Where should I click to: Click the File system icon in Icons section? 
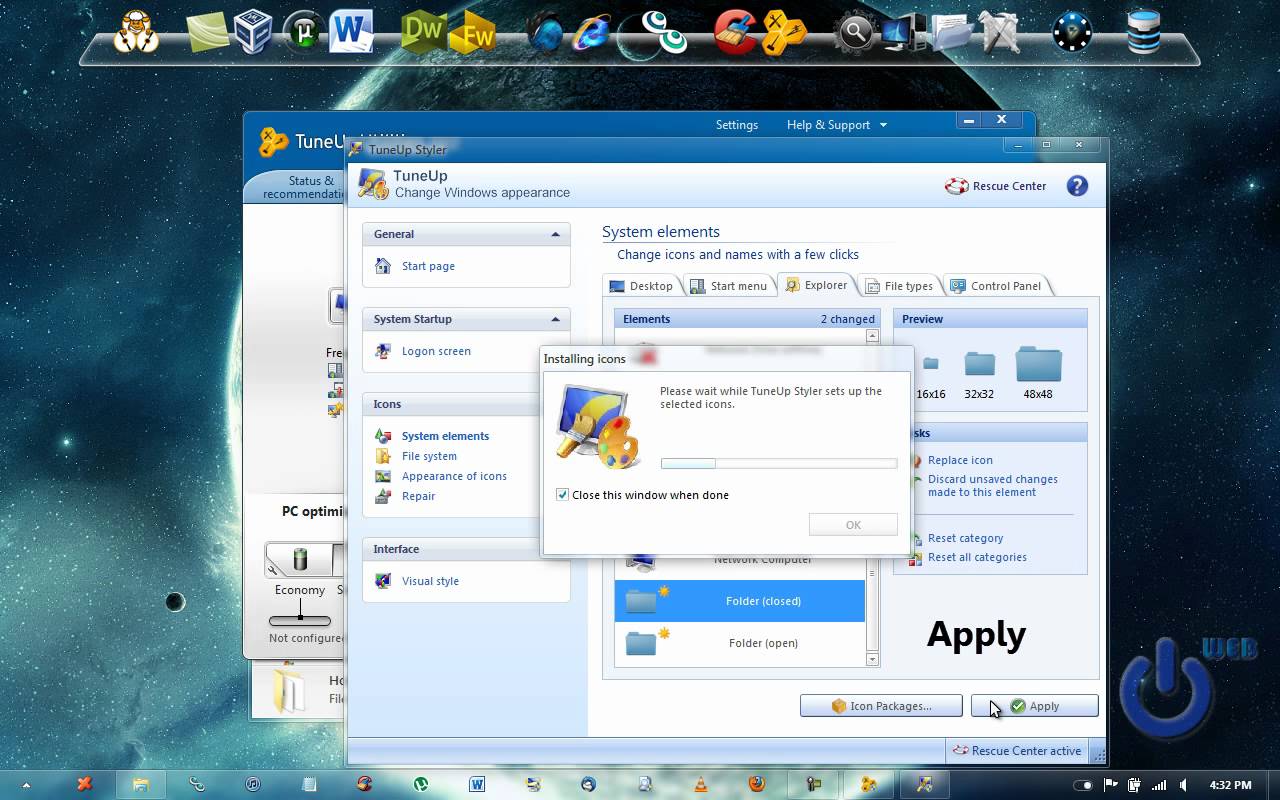point(383,456)
